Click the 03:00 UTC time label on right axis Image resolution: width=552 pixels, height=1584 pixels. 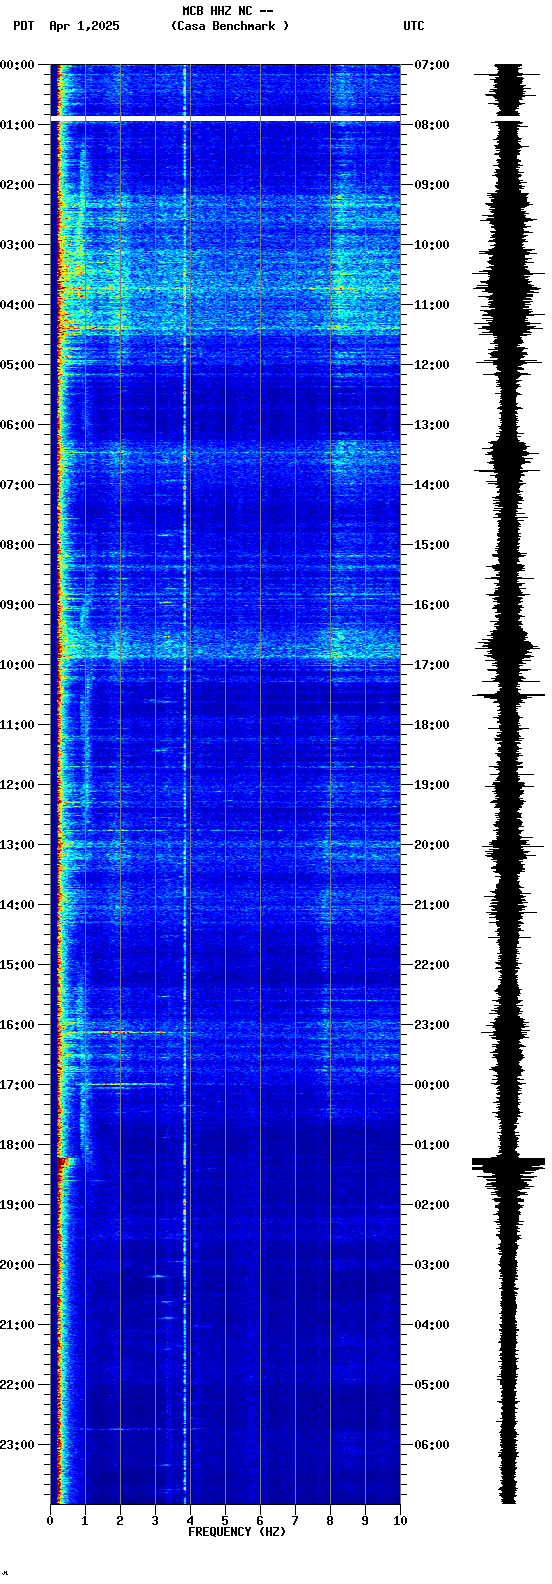(432, 1265)
